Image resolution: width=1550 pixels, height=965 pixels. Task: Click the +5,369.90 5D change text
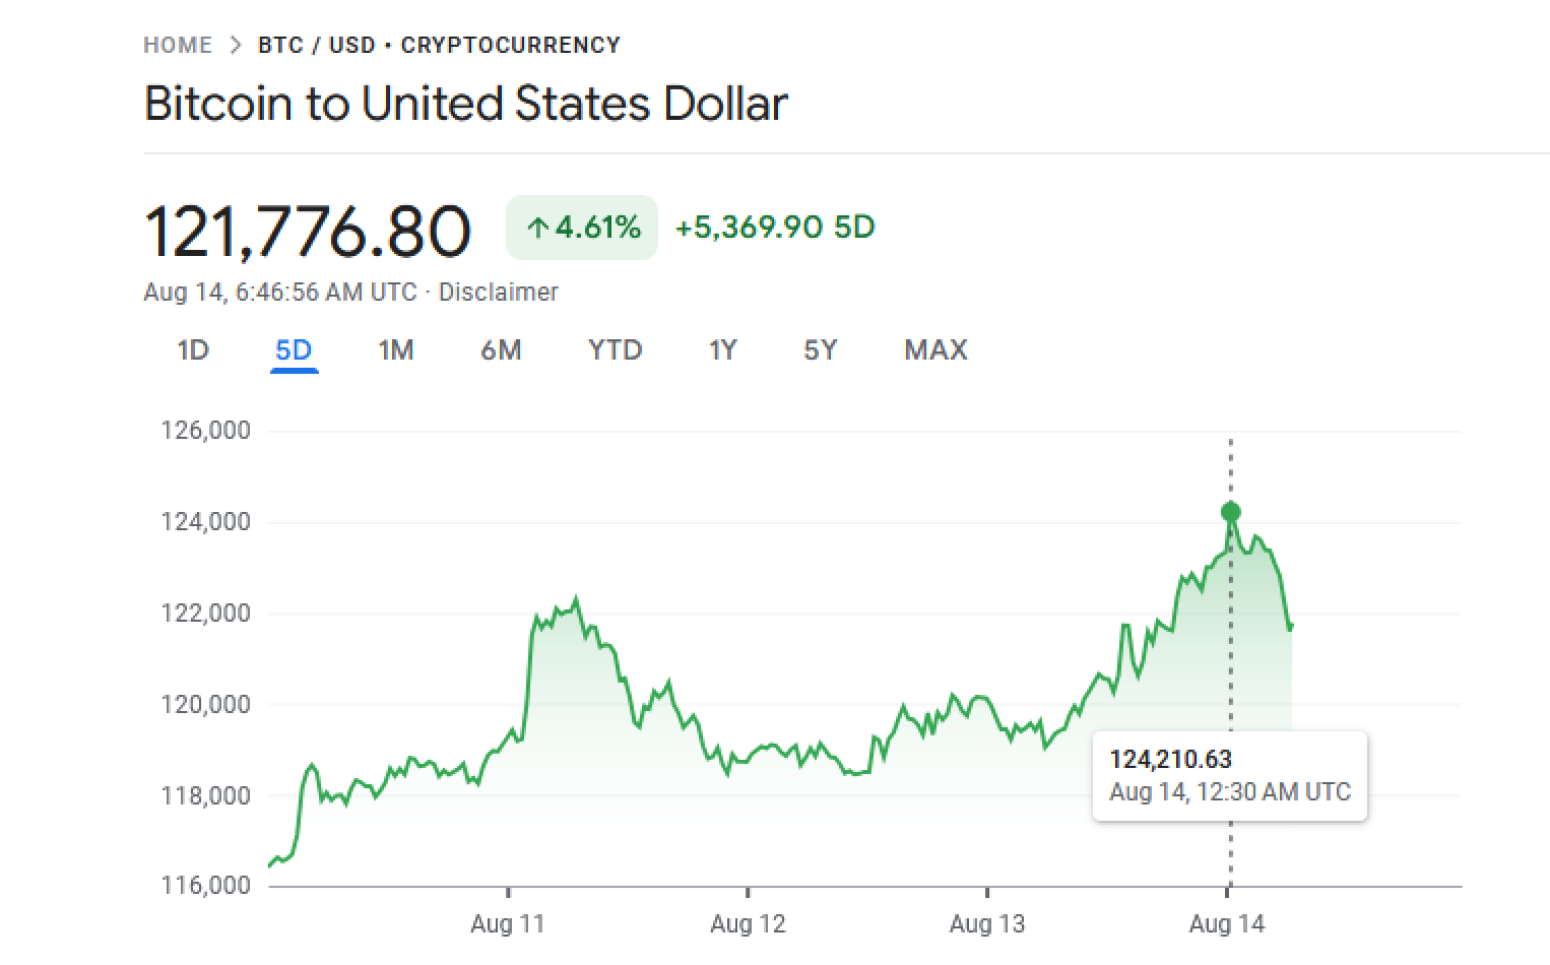click(774, 228)
